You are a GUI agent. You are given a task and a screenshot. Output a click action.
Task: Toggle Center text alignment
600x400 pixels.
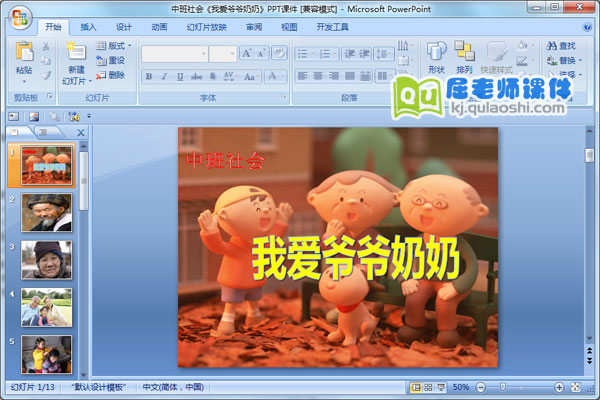(x=318, y=76)
